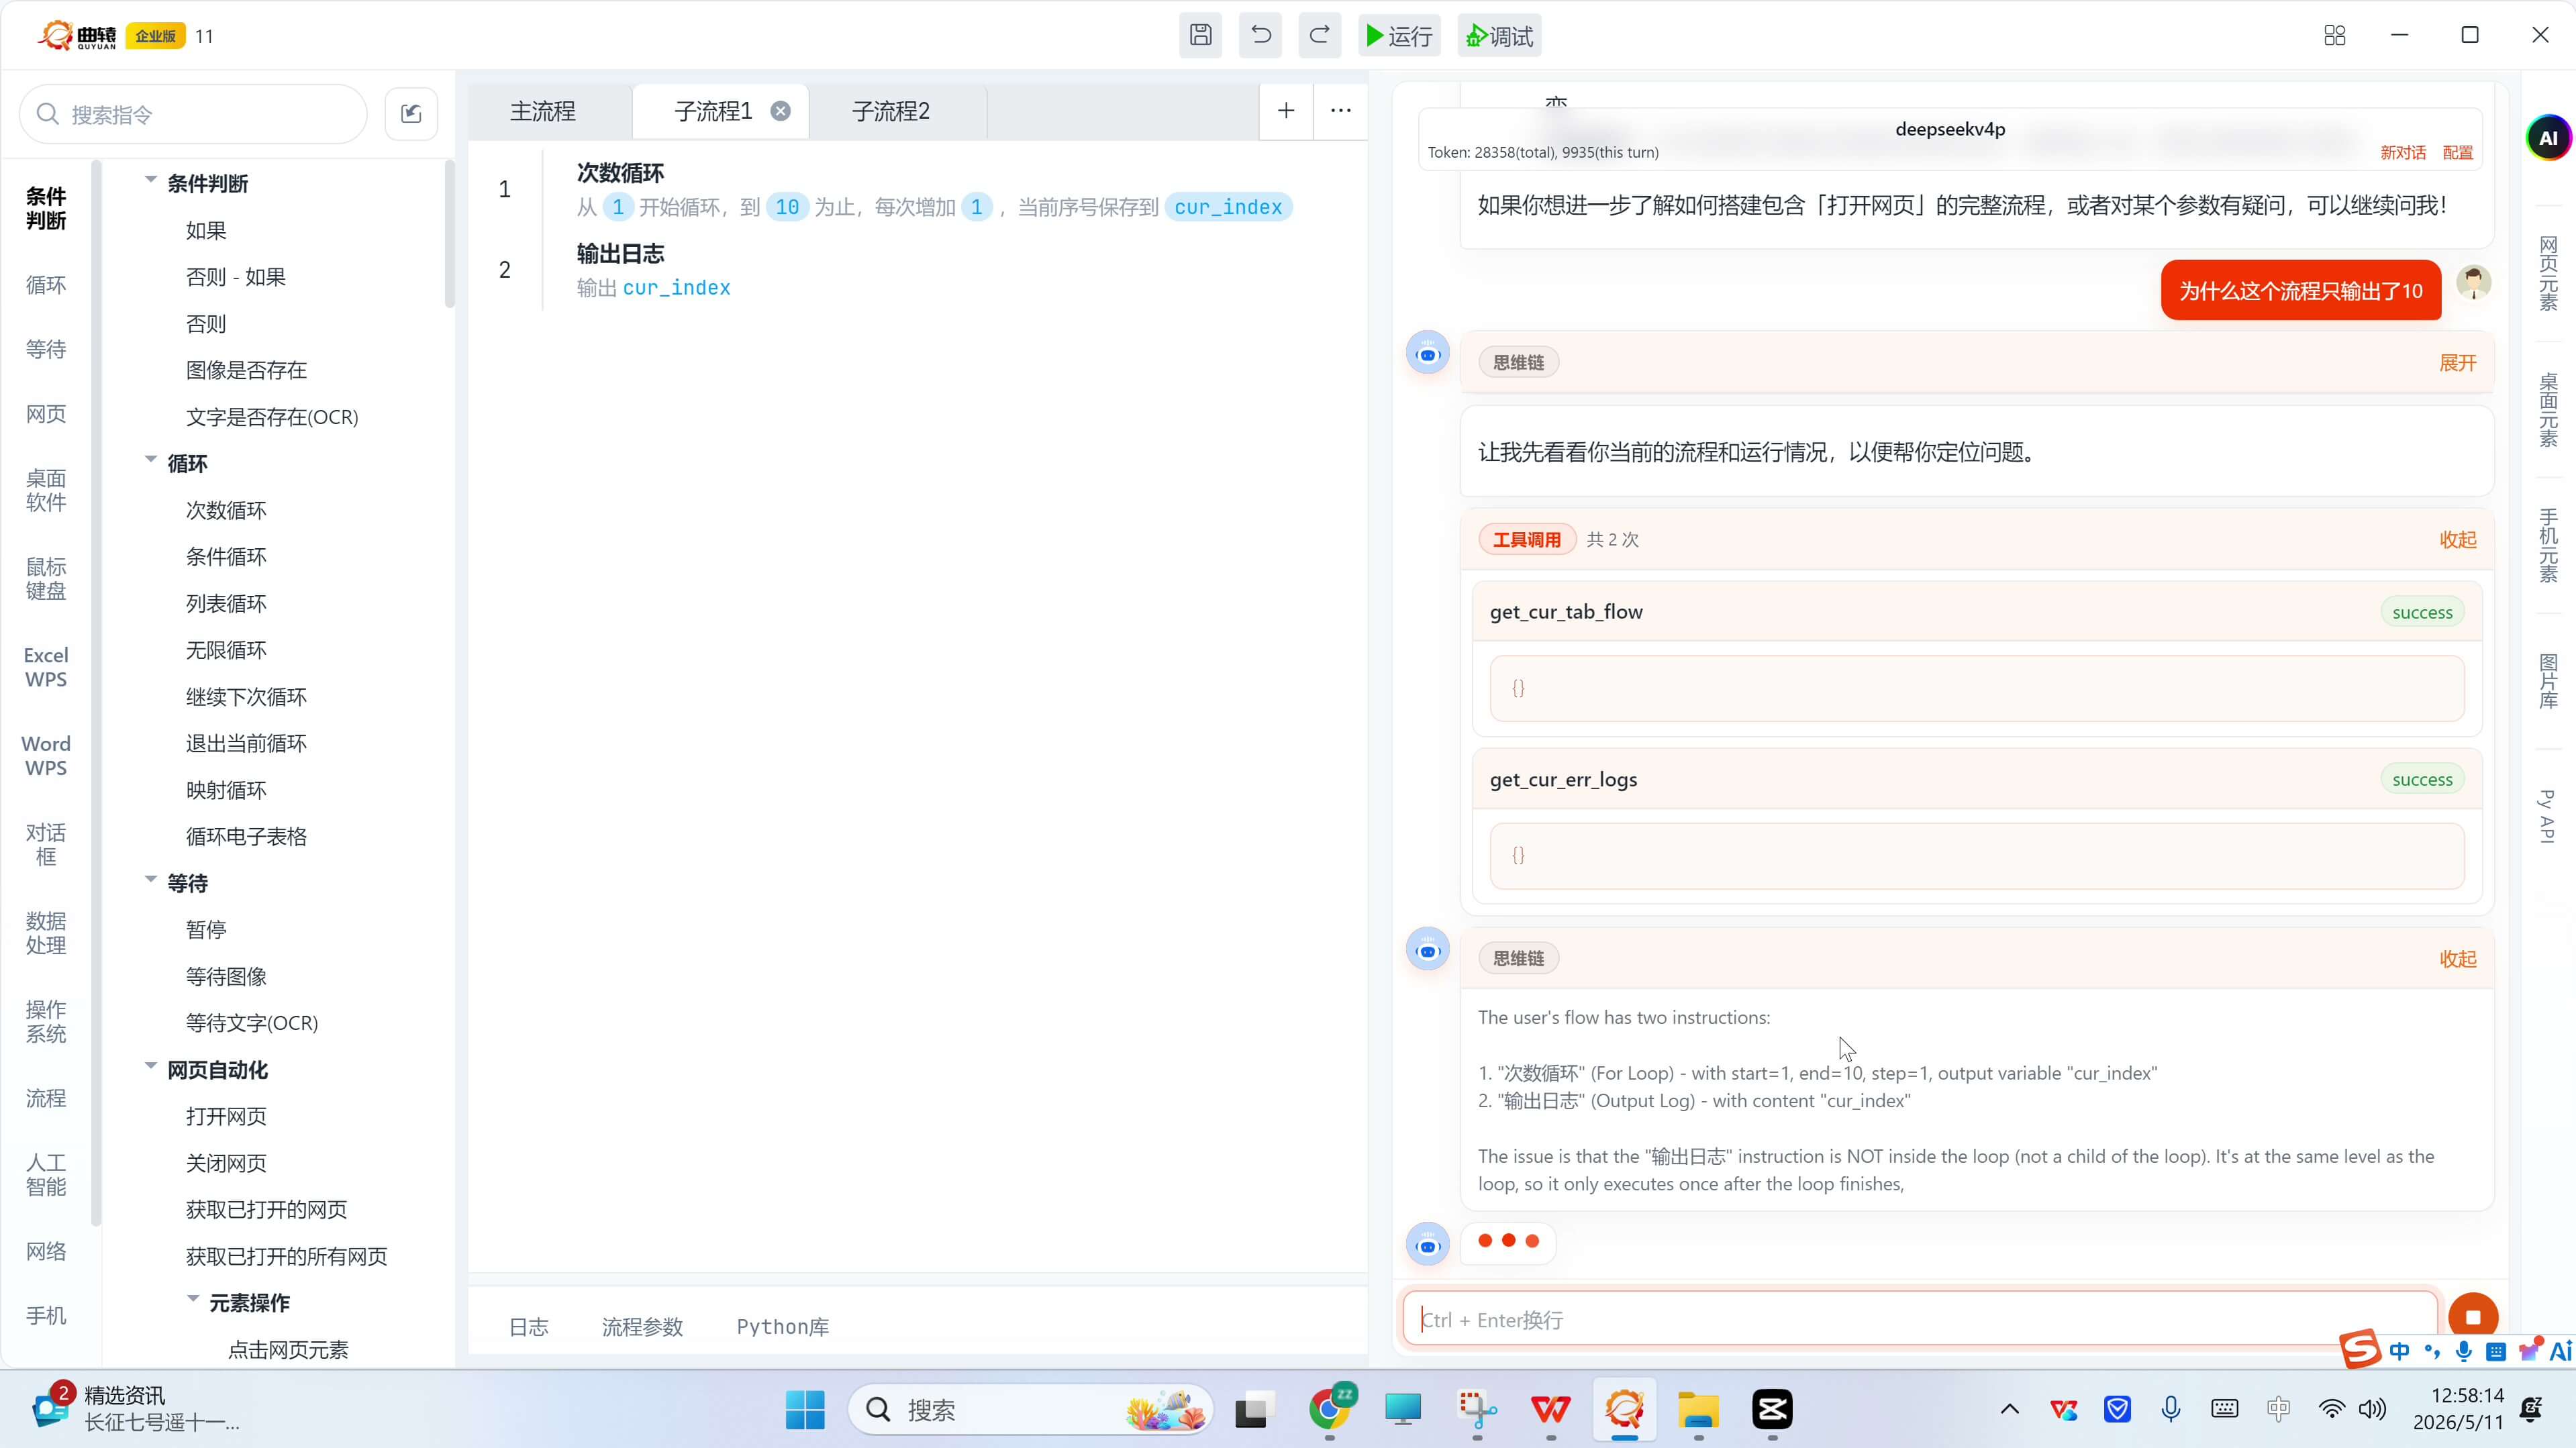Click the import icon beside search box
This screenshot has width=2576, height=1448.
click(x=411, y=114)
